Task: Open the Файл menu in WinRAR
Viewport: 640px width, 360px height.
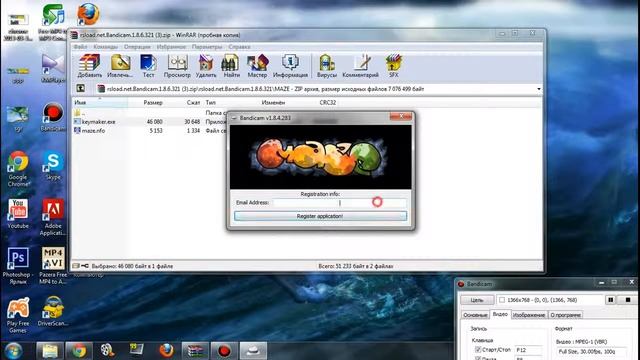Action: click(80, 47)
